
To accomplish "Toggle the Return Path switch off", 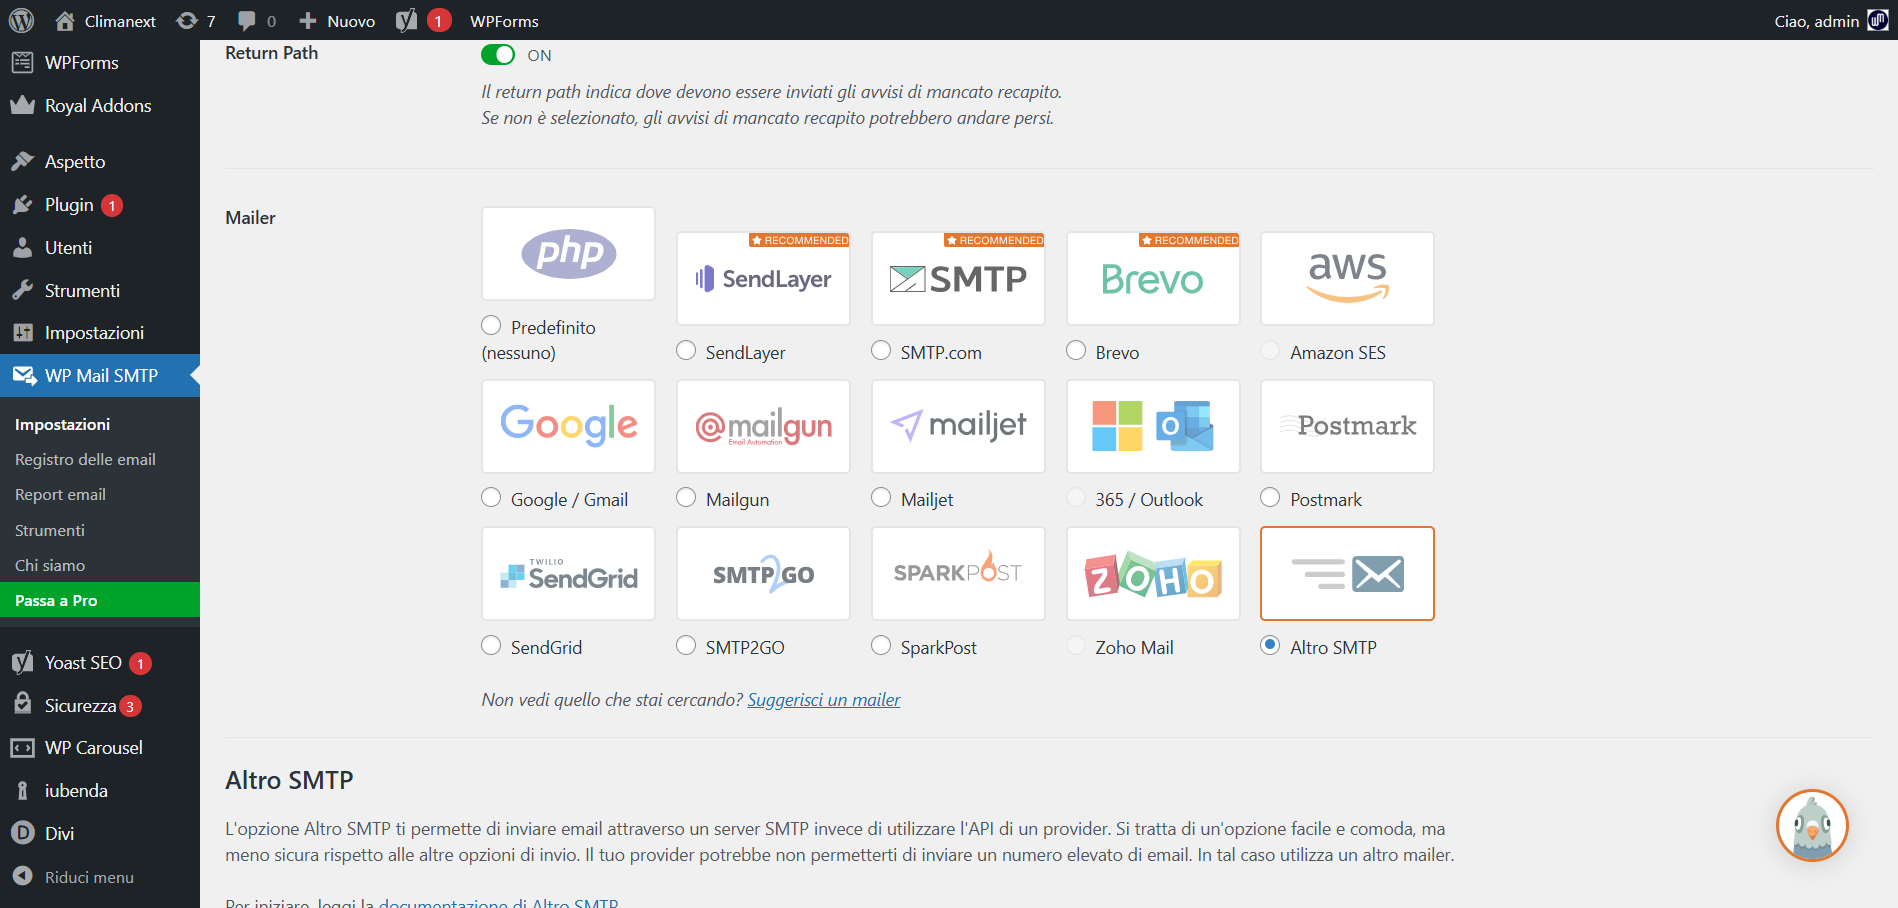I will click(x=498, y=55).
